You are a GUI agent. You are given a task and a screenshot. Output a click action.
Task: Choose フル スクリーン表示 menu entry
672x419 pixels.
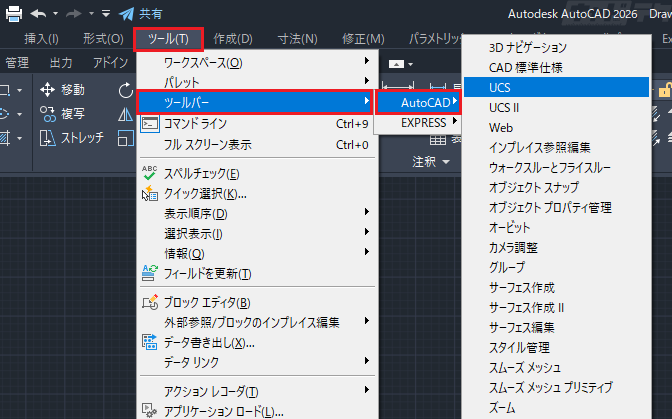[258, 145]
